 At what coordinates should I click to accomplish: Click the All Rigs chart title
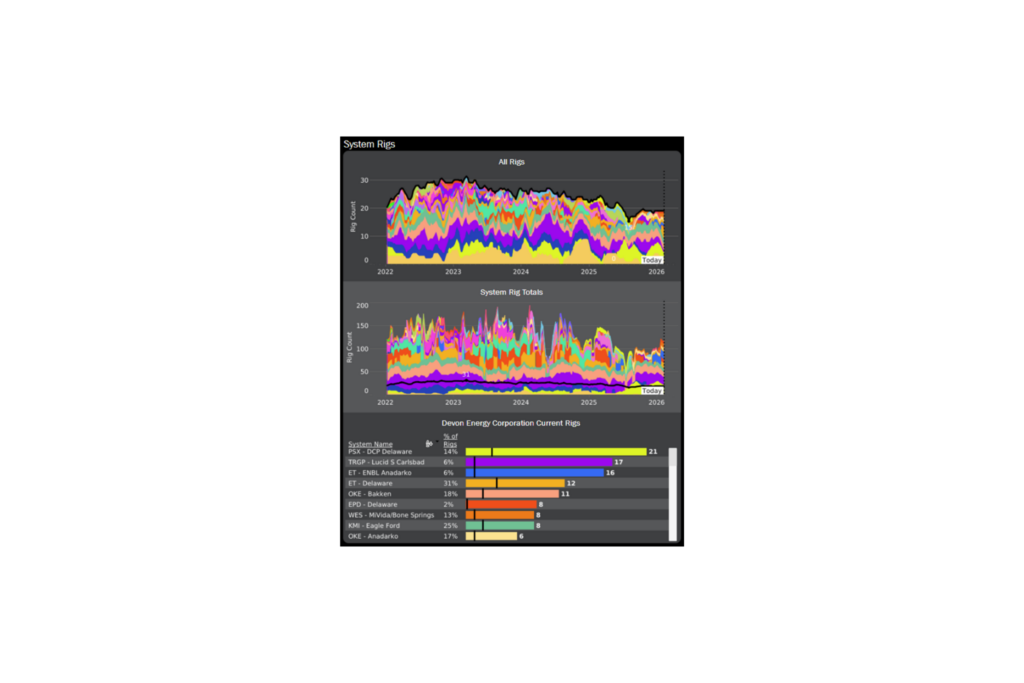point(511,162)
